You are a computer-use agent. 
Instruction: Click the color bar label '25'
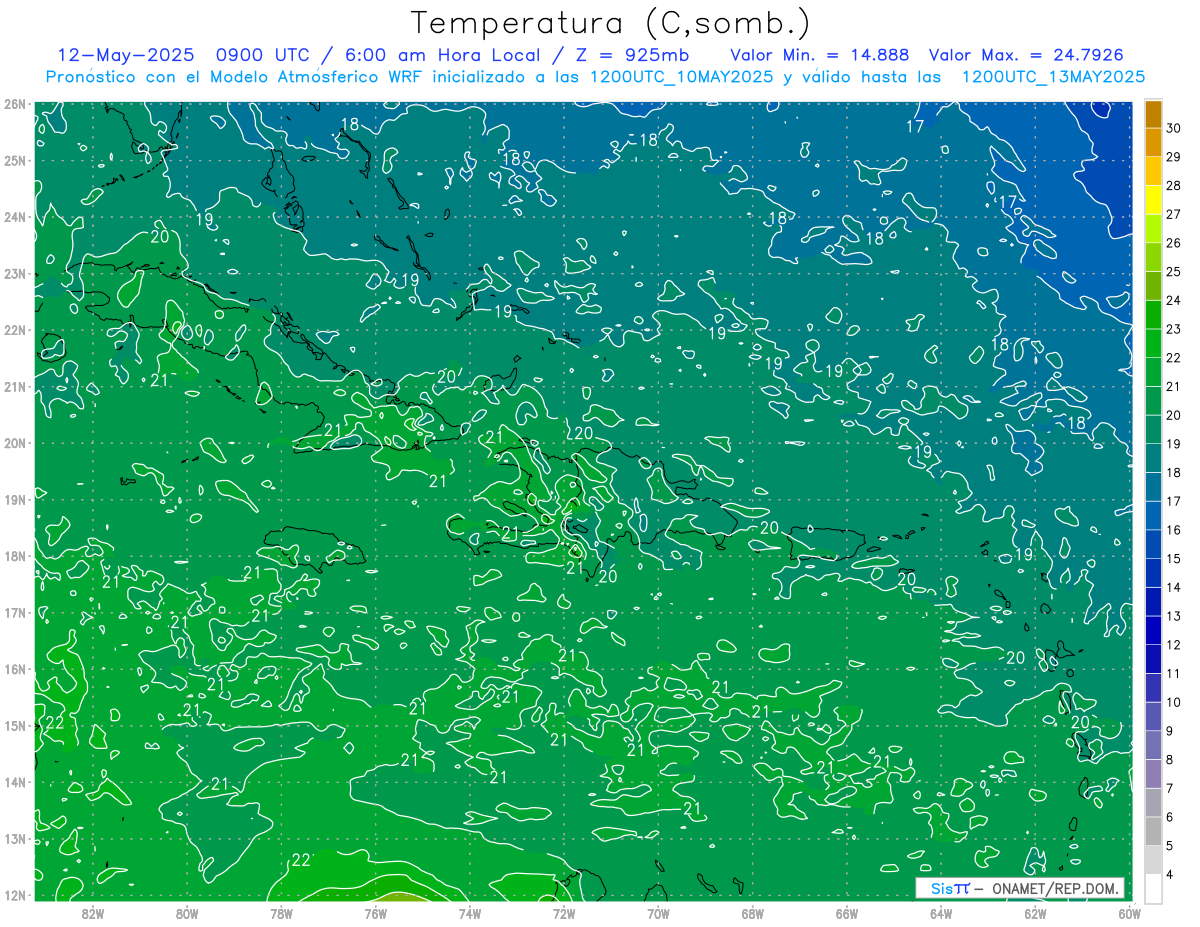pyautogui.click(x=1174, y=271)
